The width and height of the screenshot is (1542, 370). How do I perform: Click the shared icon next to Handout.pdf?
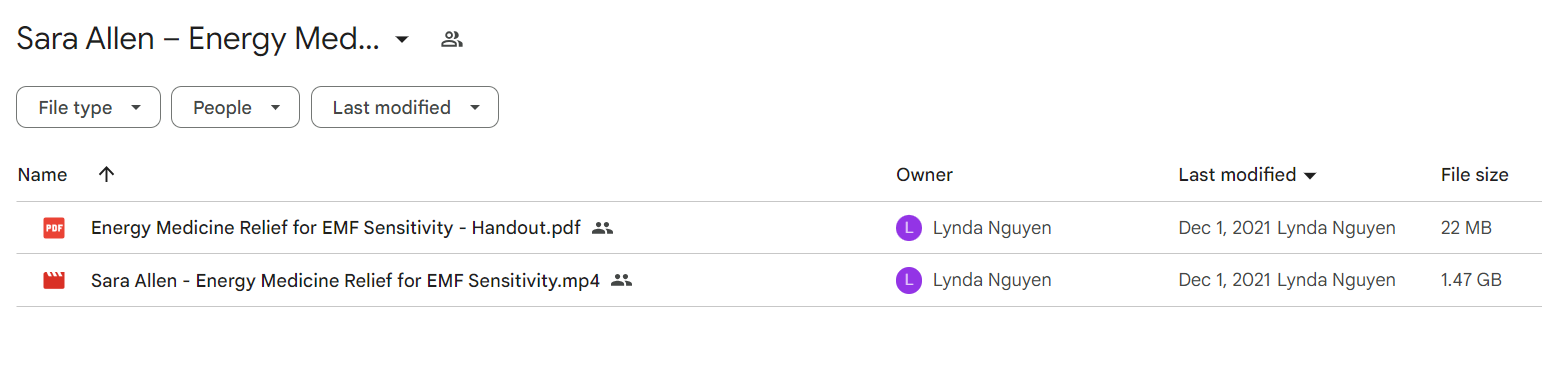(602, 228)
